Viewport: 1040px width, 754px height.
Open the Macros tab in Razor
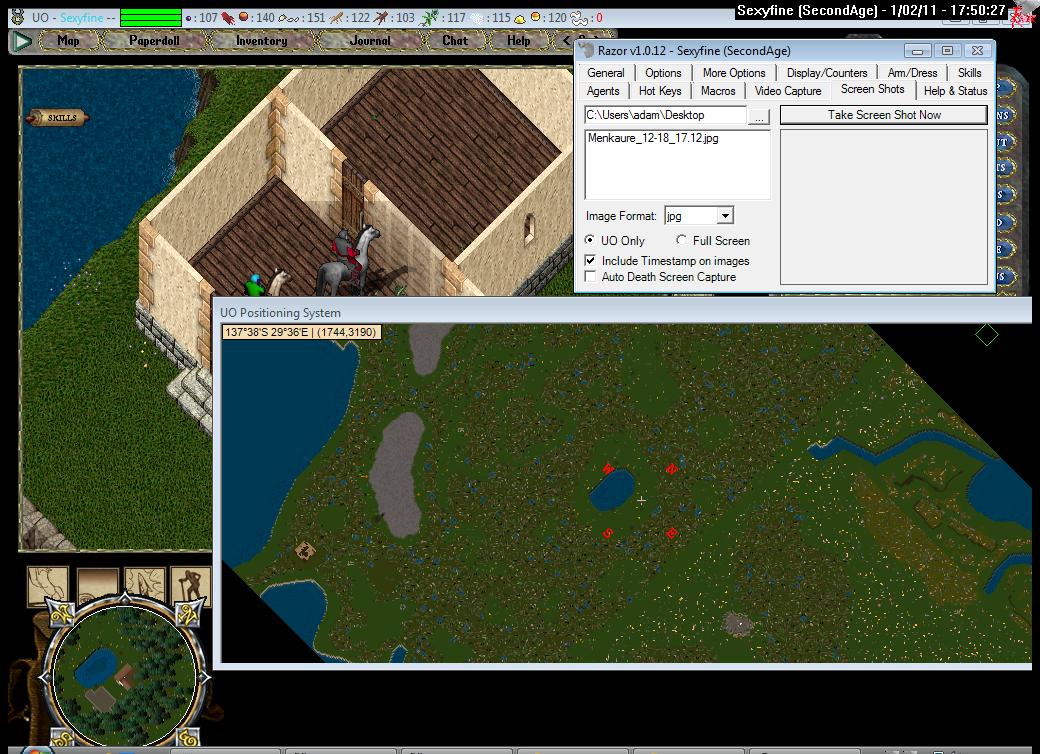(x=718, y=91)
